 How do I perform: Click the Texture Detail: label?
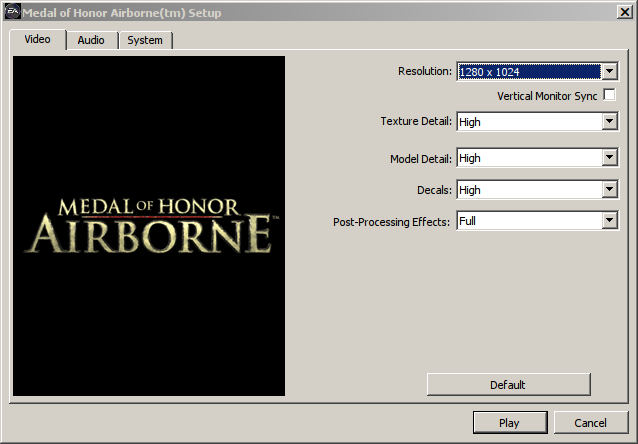coord(416,121)
